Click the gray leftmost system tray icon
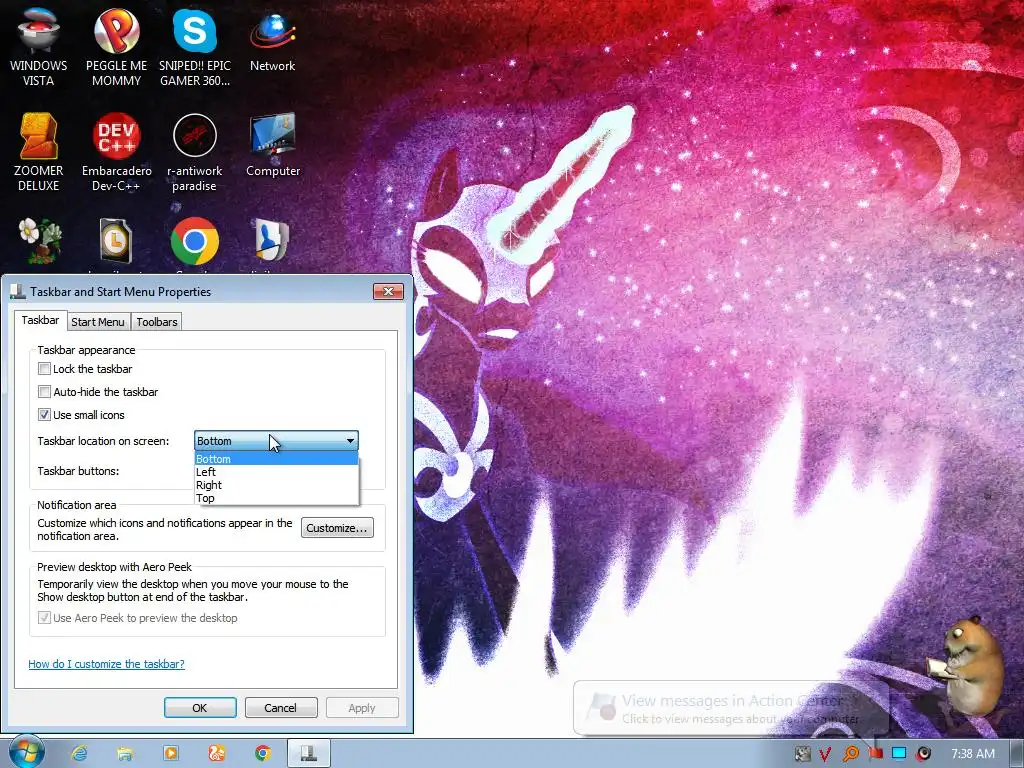The width and height of the screenshot is (1024, 768). click(x=802, y=754)
